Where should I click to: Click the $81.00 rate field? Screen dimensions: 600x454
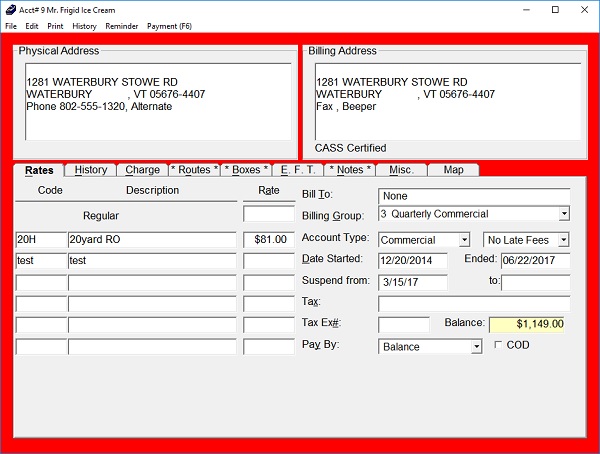(x=269, y=240)
